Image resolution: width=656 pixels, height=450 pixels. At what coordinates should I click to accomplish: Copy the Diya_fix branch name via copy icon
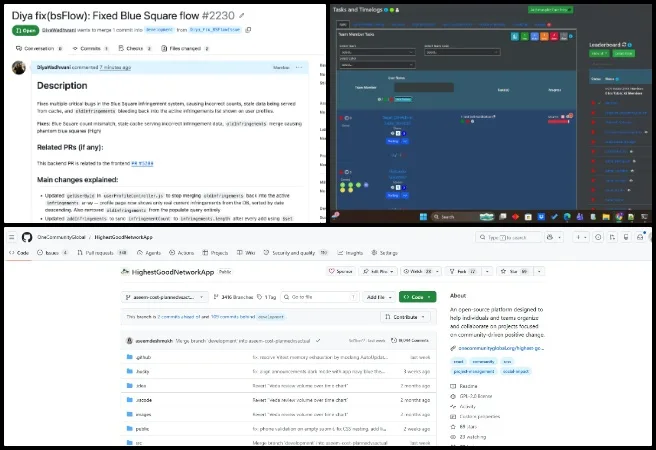pos(248,30)
